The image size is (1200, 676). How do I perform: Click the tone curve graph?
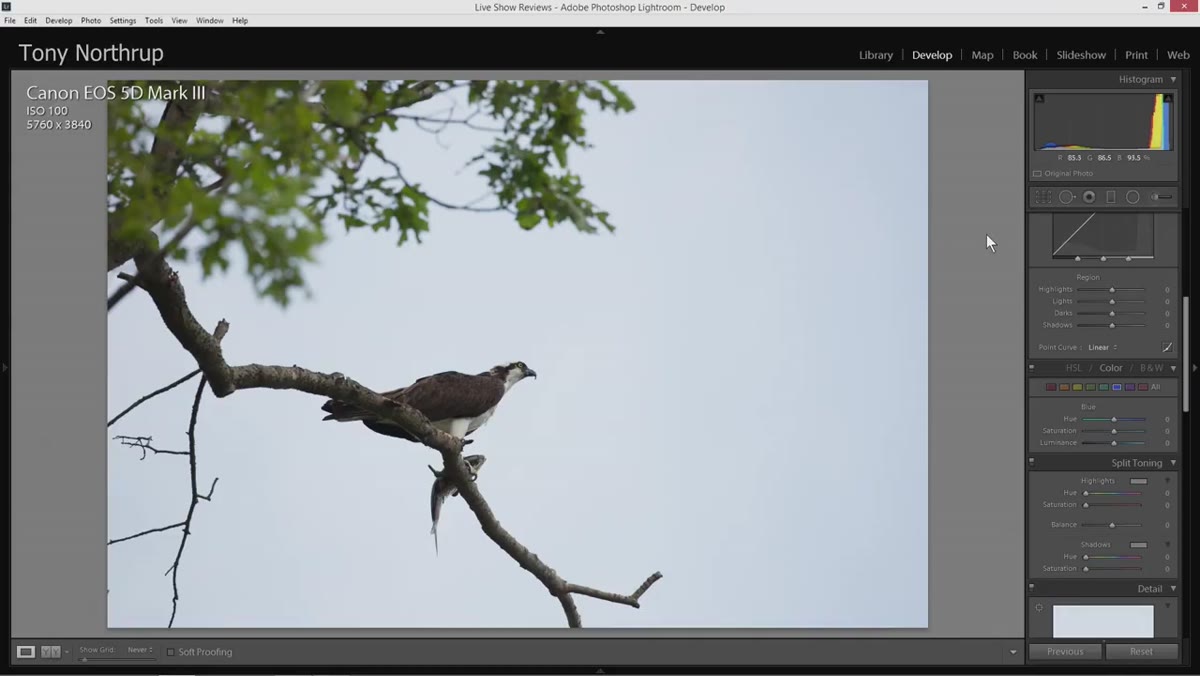pos(1103,236)
